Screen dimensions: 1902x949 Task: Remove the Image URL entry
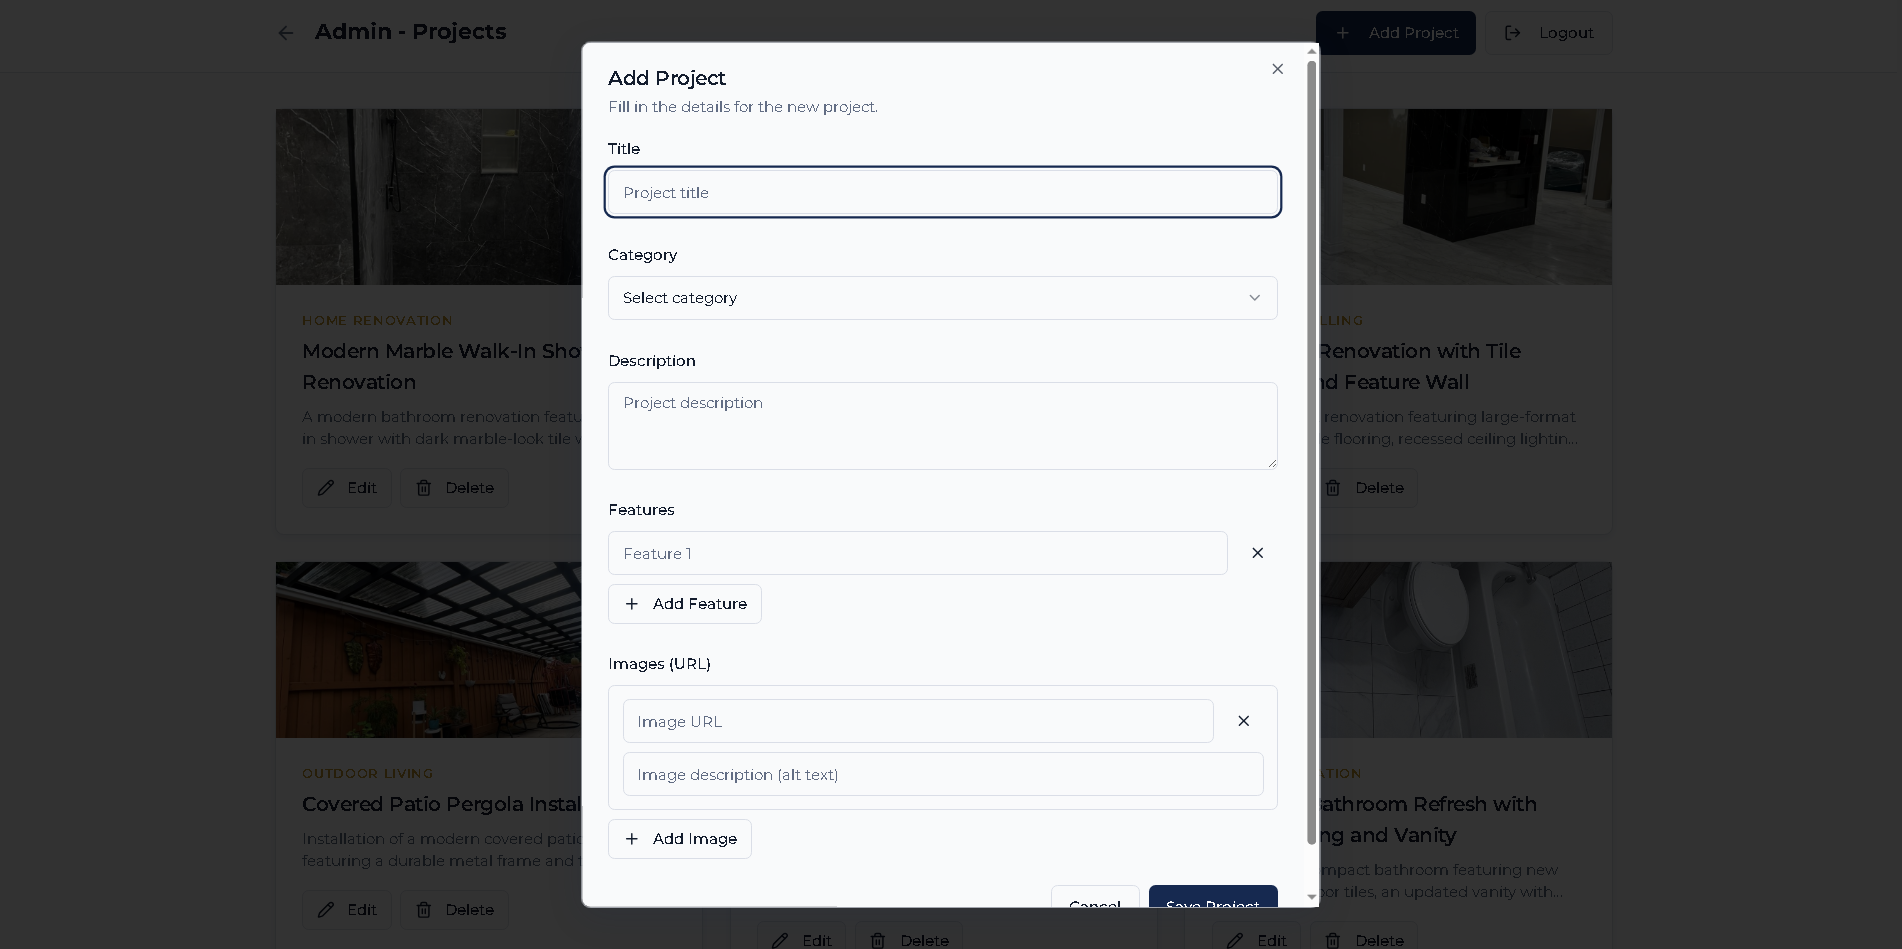click(x=1243, y=721)
